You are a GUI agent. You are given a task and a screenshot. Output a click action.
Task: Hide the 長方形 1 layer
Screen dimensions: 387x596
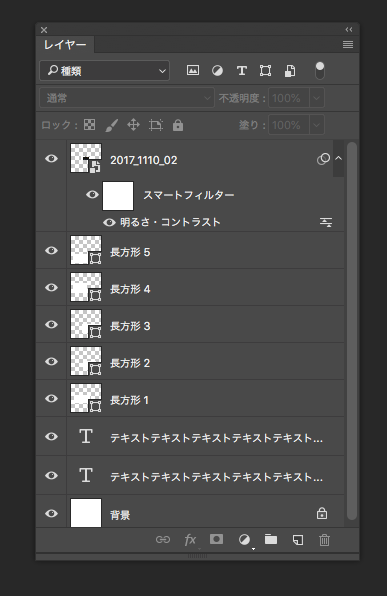tap(51, 398)
